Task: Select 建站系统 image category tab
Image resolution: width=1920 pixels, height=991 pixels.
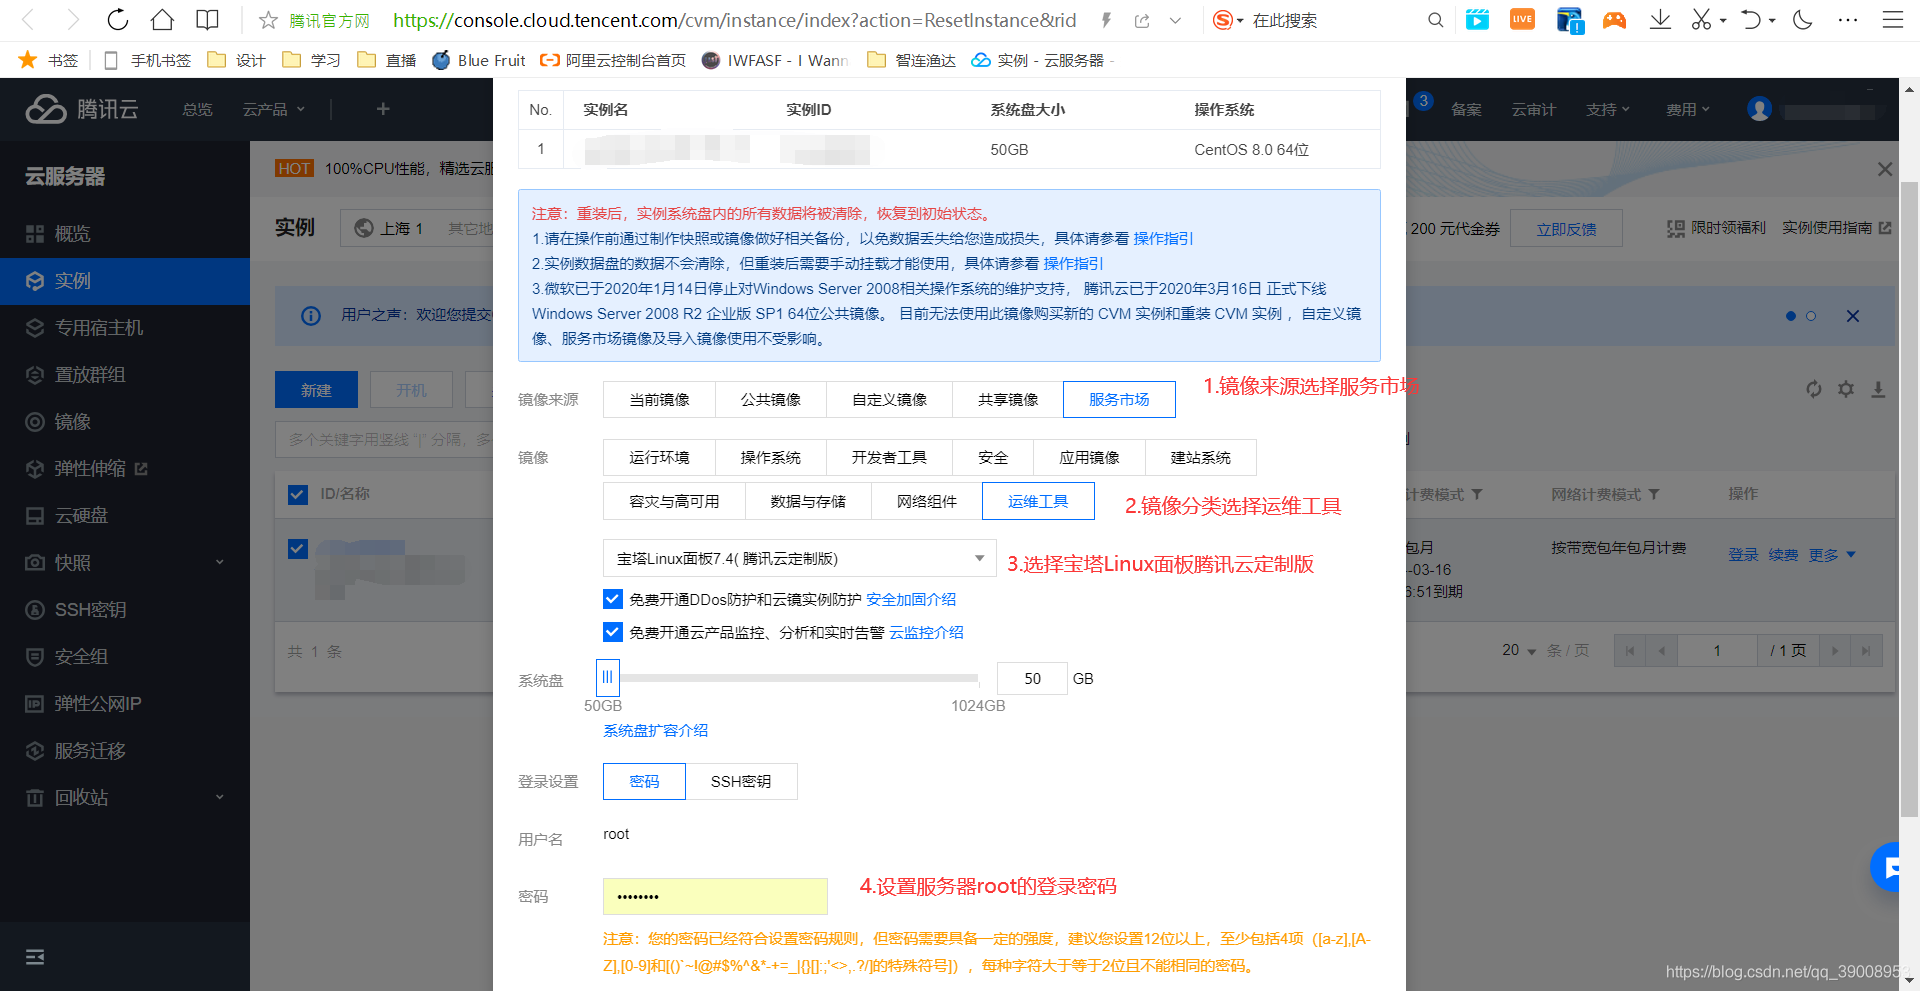Action: click(x=1200, y=457)
